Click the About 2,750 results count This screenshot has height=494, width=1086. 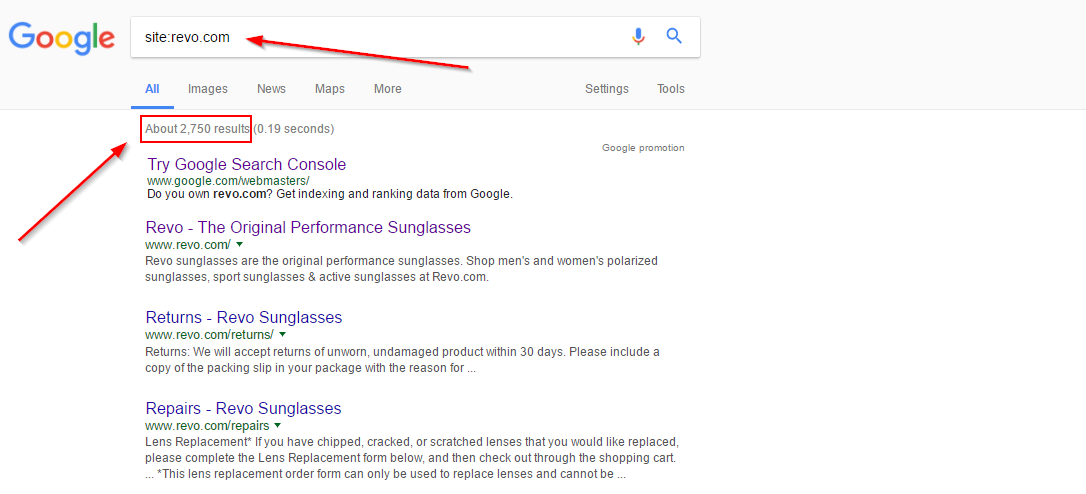[197, 129]
